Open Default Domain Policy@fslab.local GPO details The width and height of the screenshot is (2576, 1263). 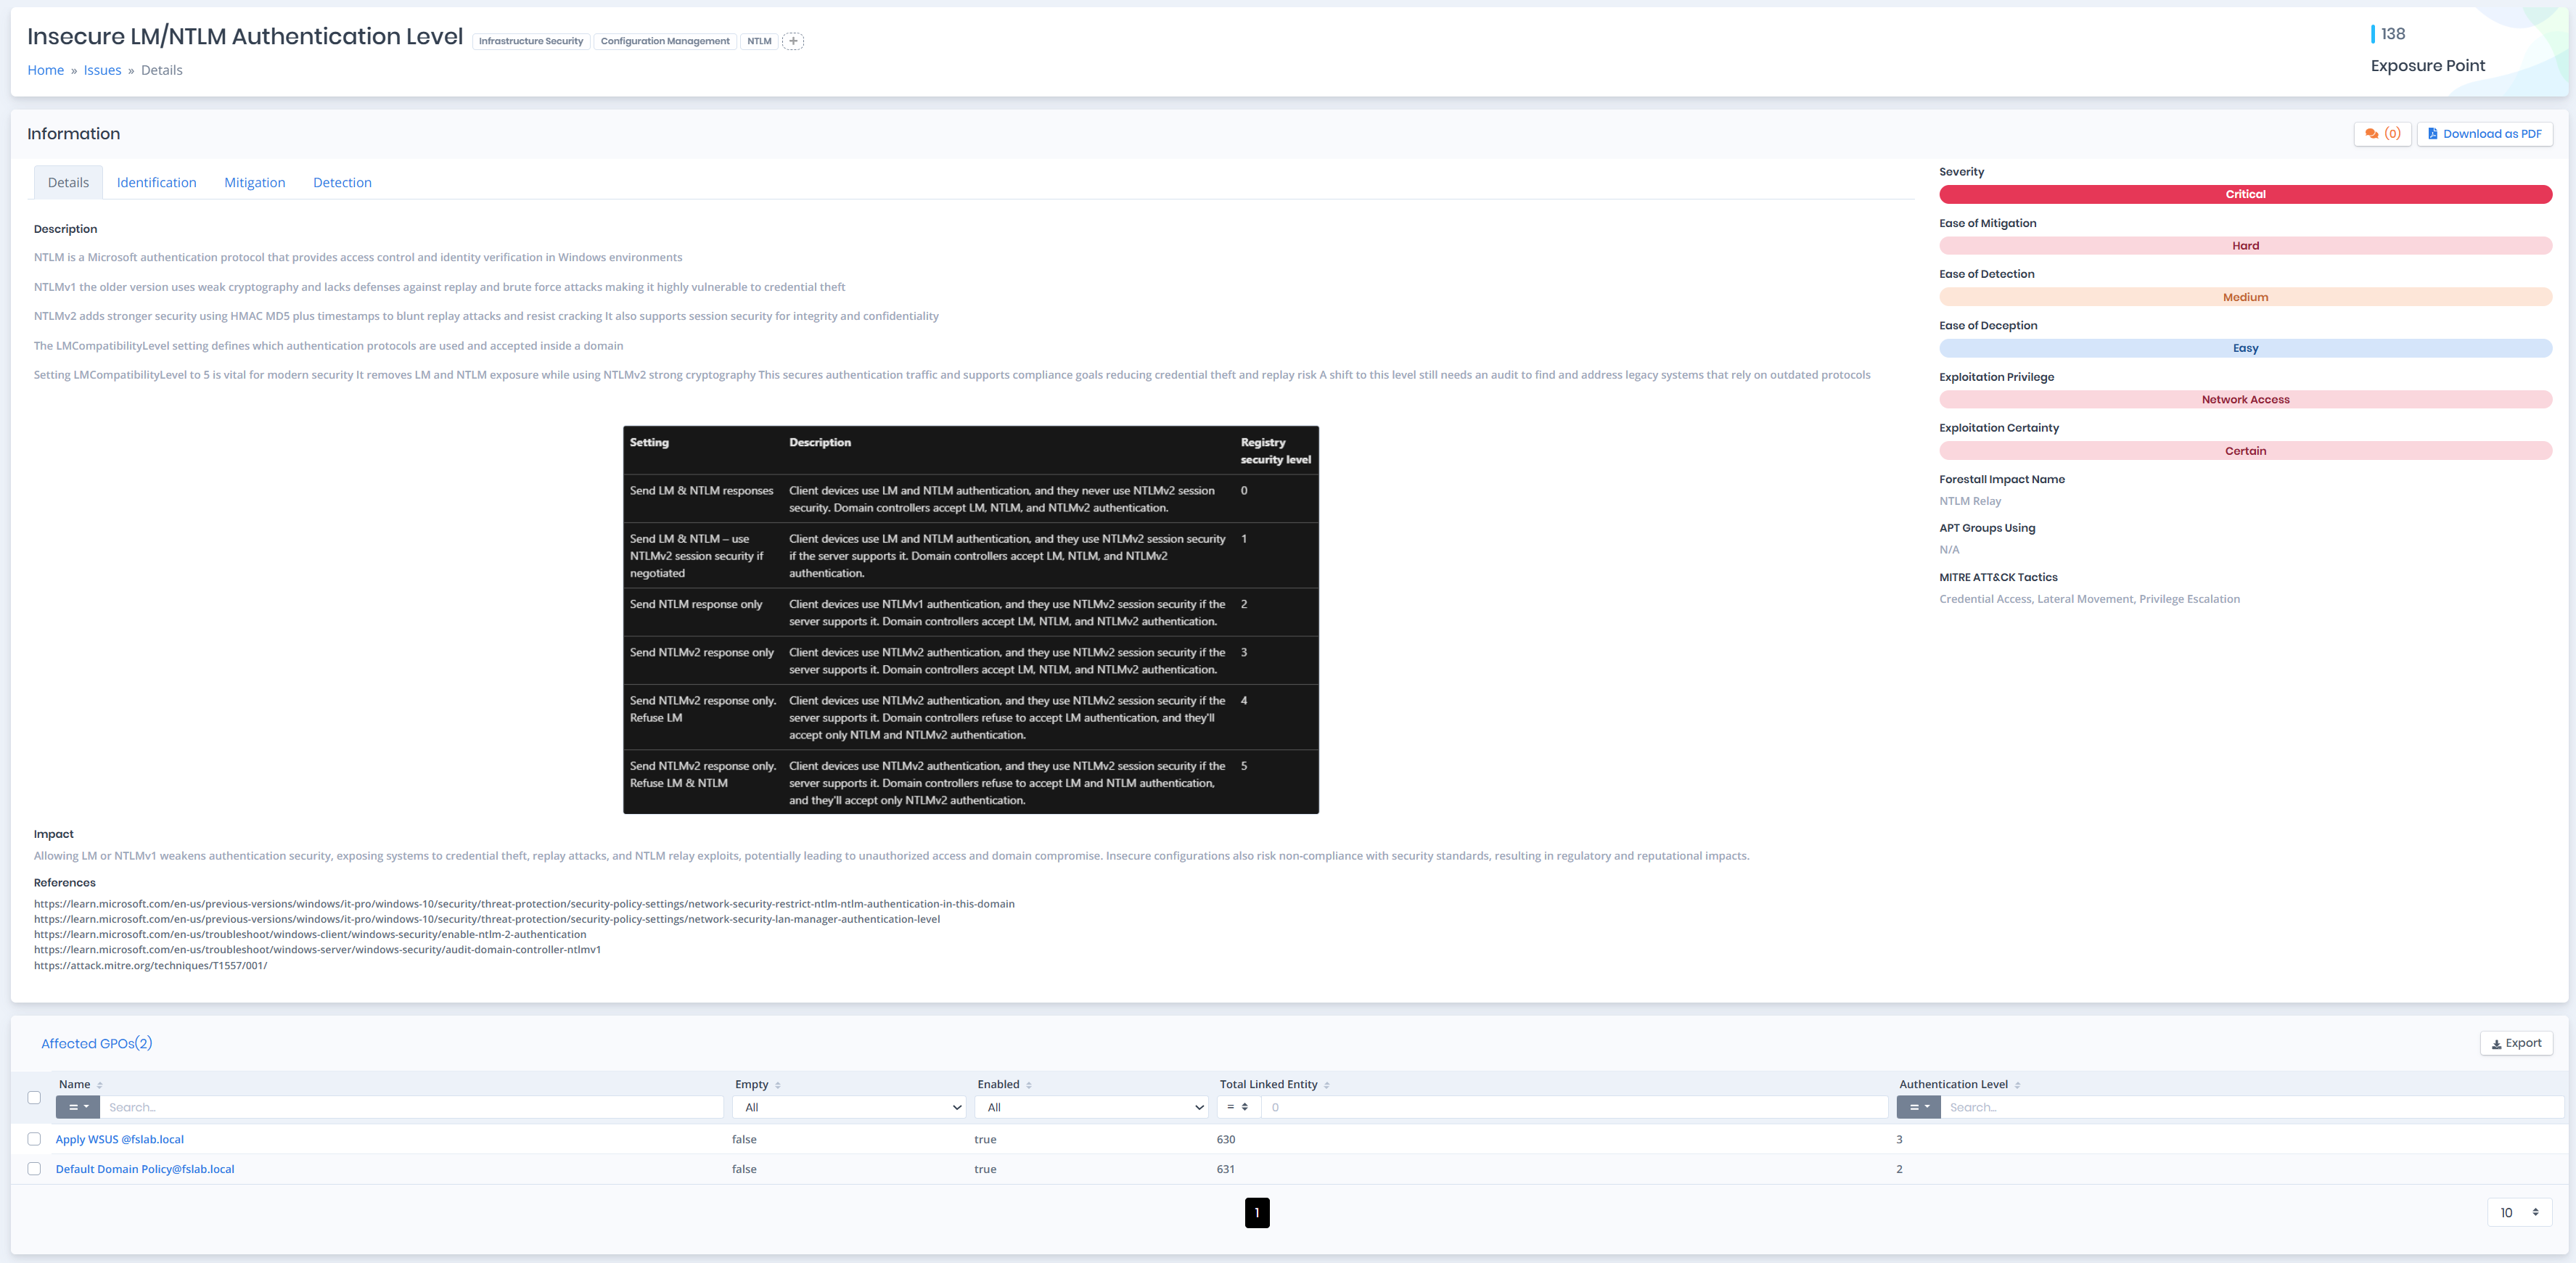point(144,1168)
